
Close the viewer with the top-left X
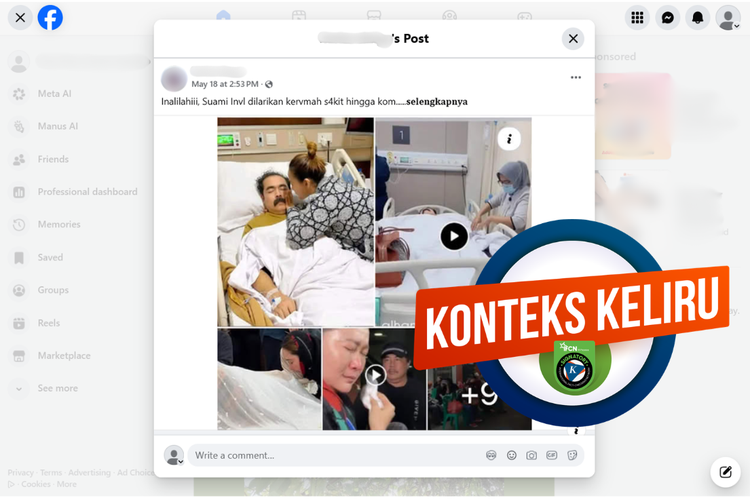coord(20,18)
